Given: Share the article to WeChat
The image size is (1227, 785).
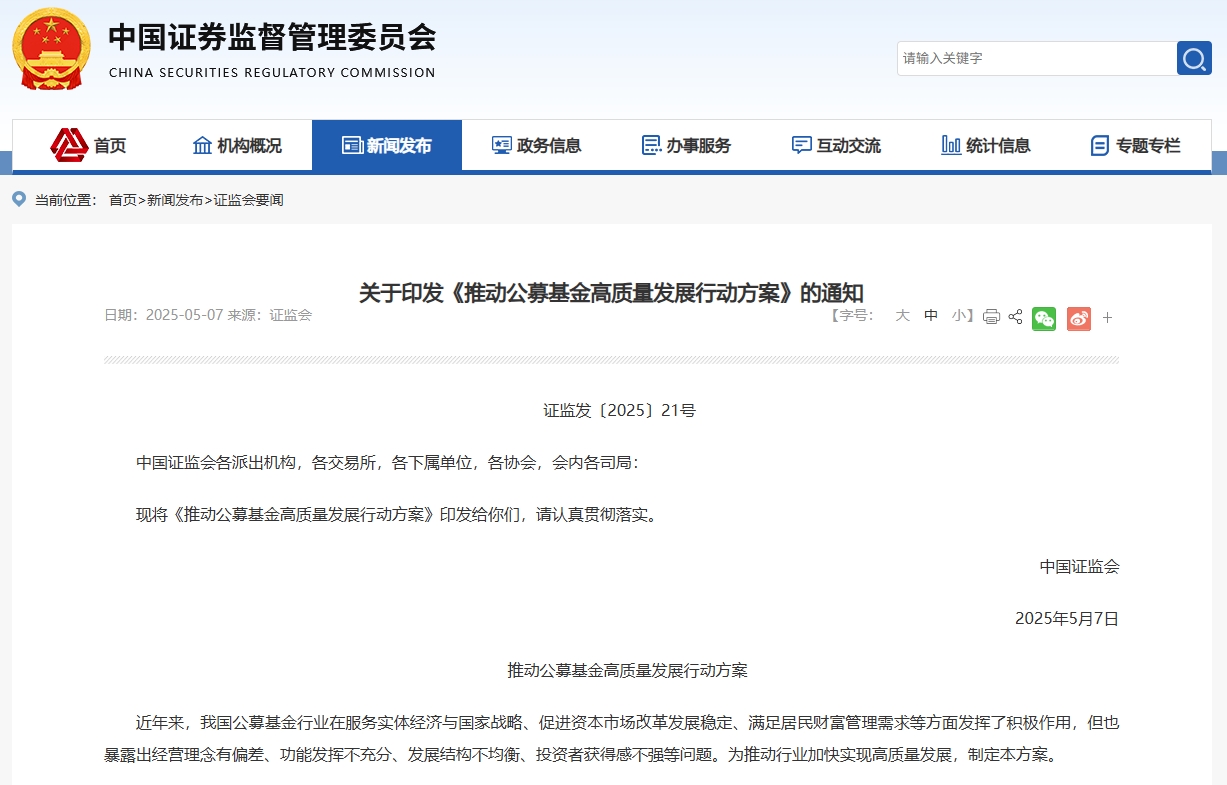Looking at the screenshot, I should click(1044, 318).
